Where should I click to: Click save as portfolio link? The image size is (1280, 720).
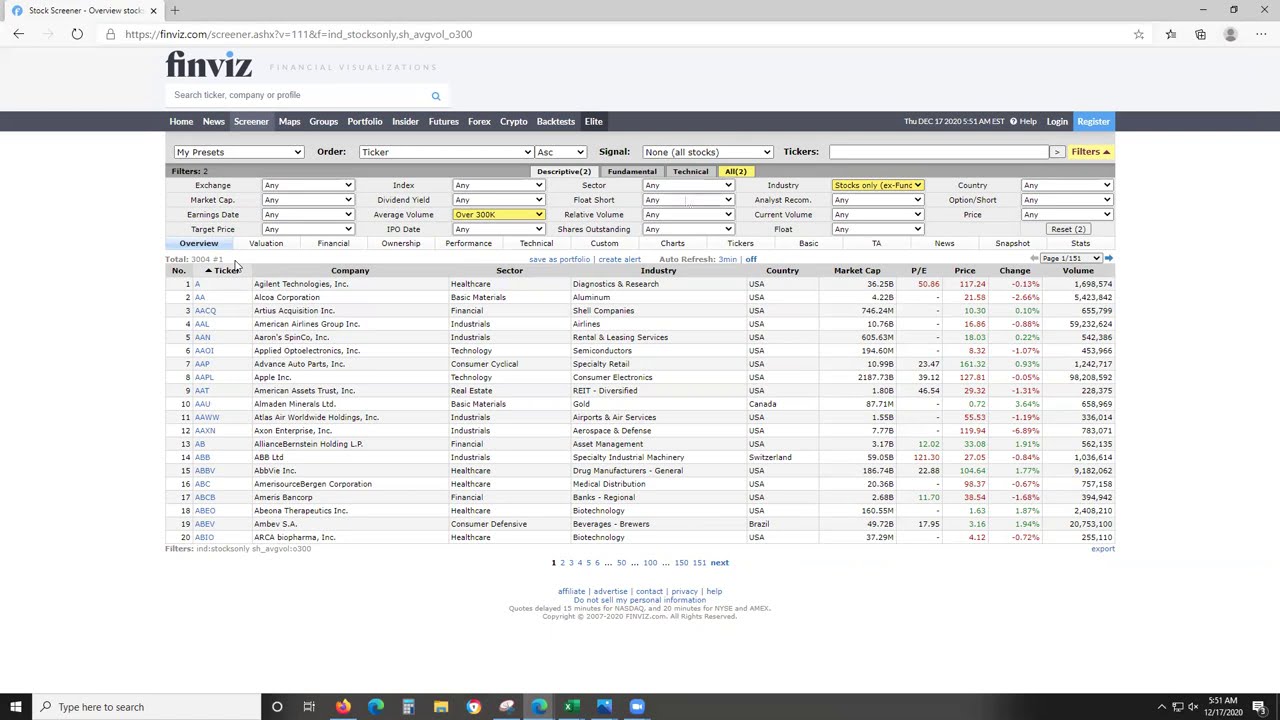tap(560, 260)
